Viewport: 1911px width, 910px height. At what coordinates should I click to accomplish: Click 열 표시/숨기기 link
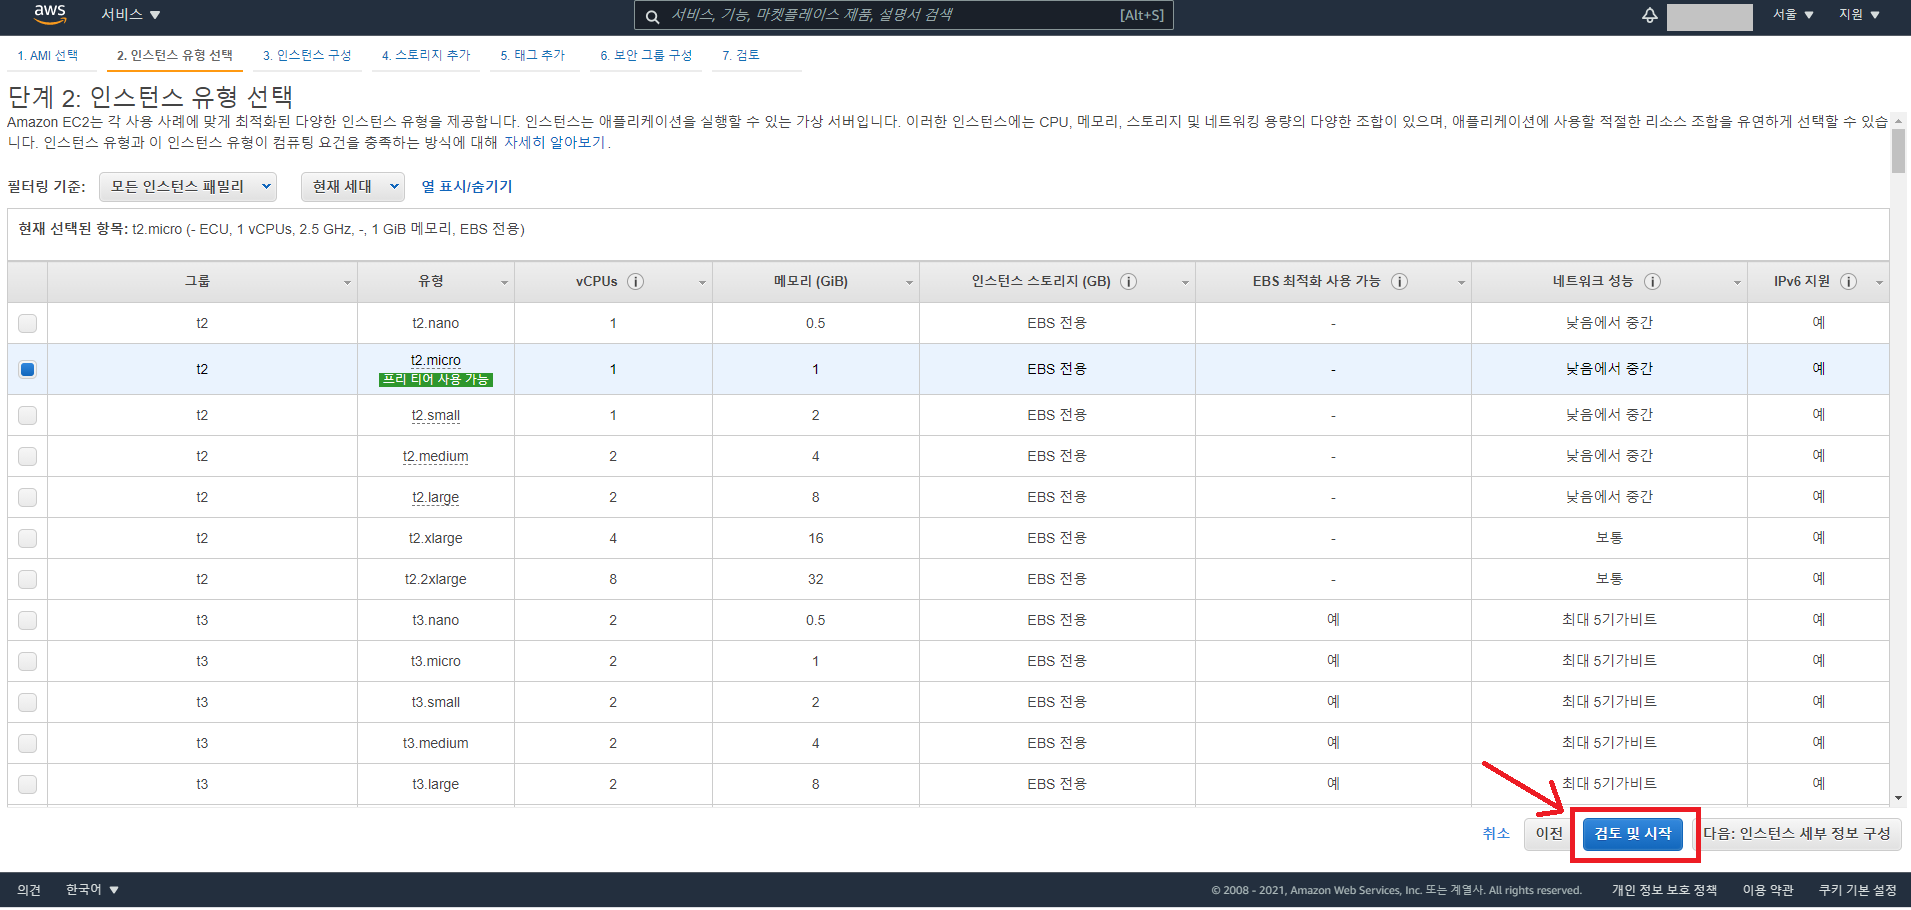coord(467,186)
